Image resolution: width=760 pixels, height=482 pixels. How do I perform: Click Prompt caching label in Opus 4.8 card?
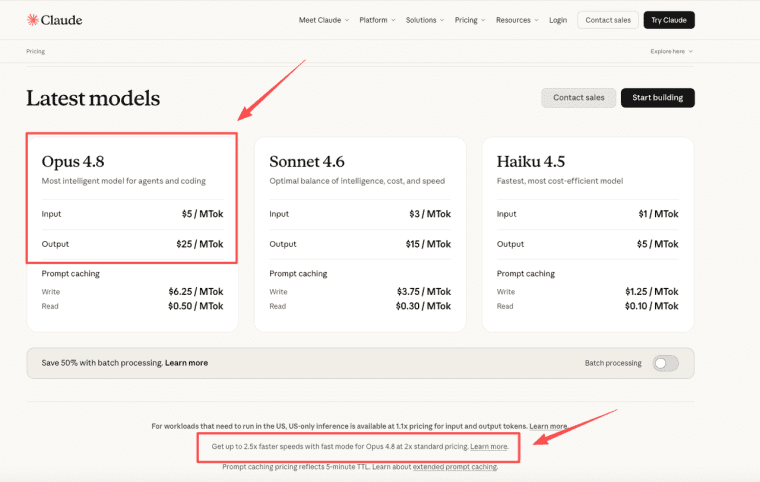[x=70, y=273]
